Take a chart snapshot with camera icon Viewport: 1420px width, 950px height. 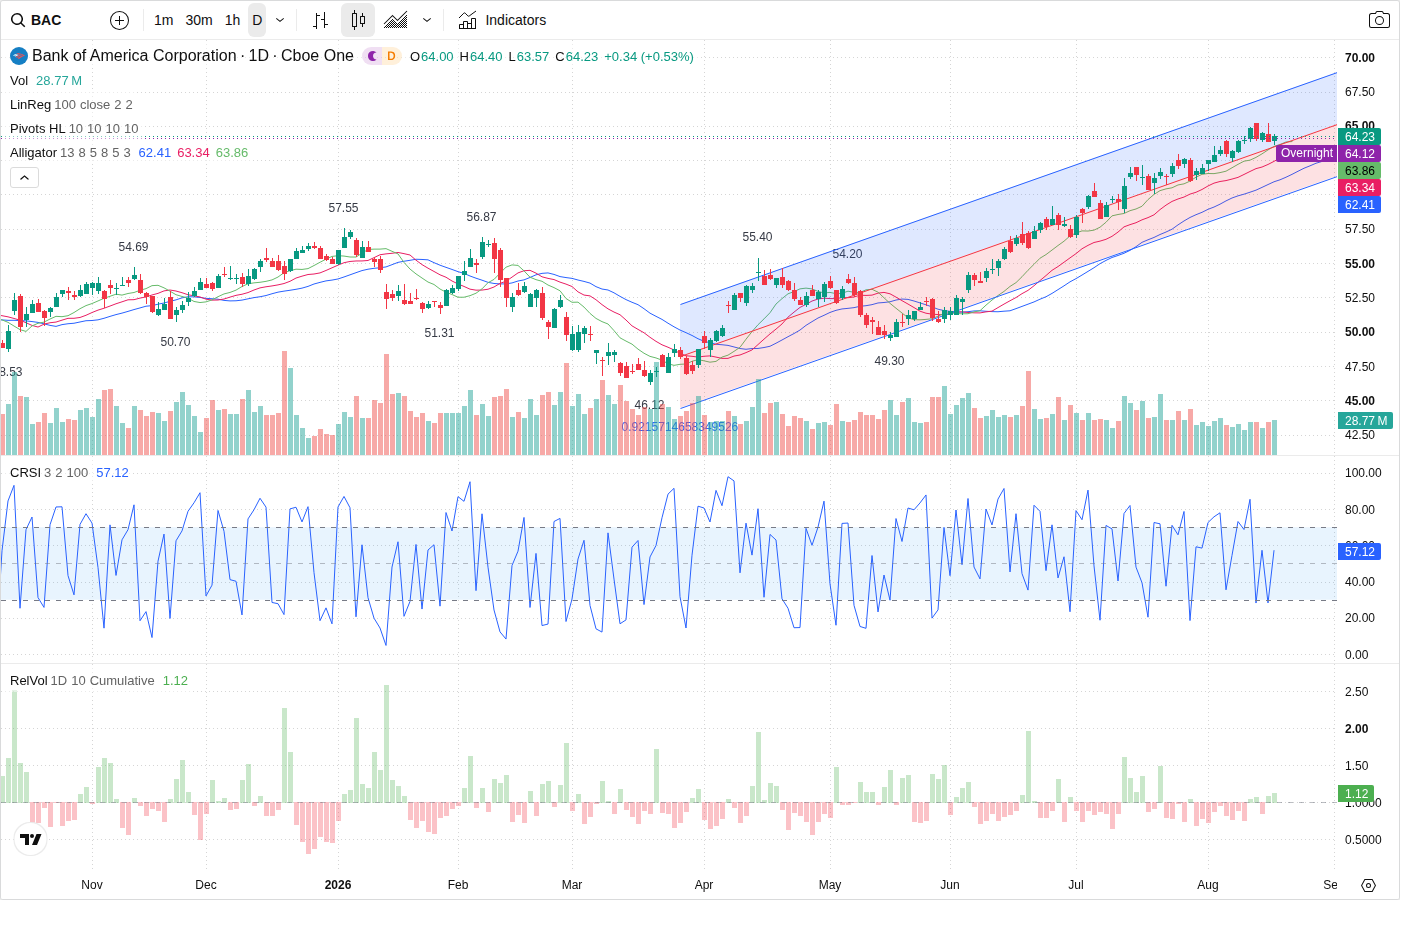[1379, 20]
